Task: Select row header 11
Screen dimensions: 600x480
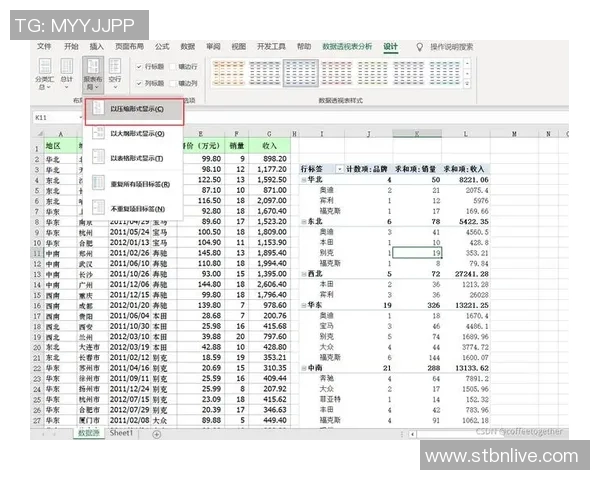Action: pos(37,253)
